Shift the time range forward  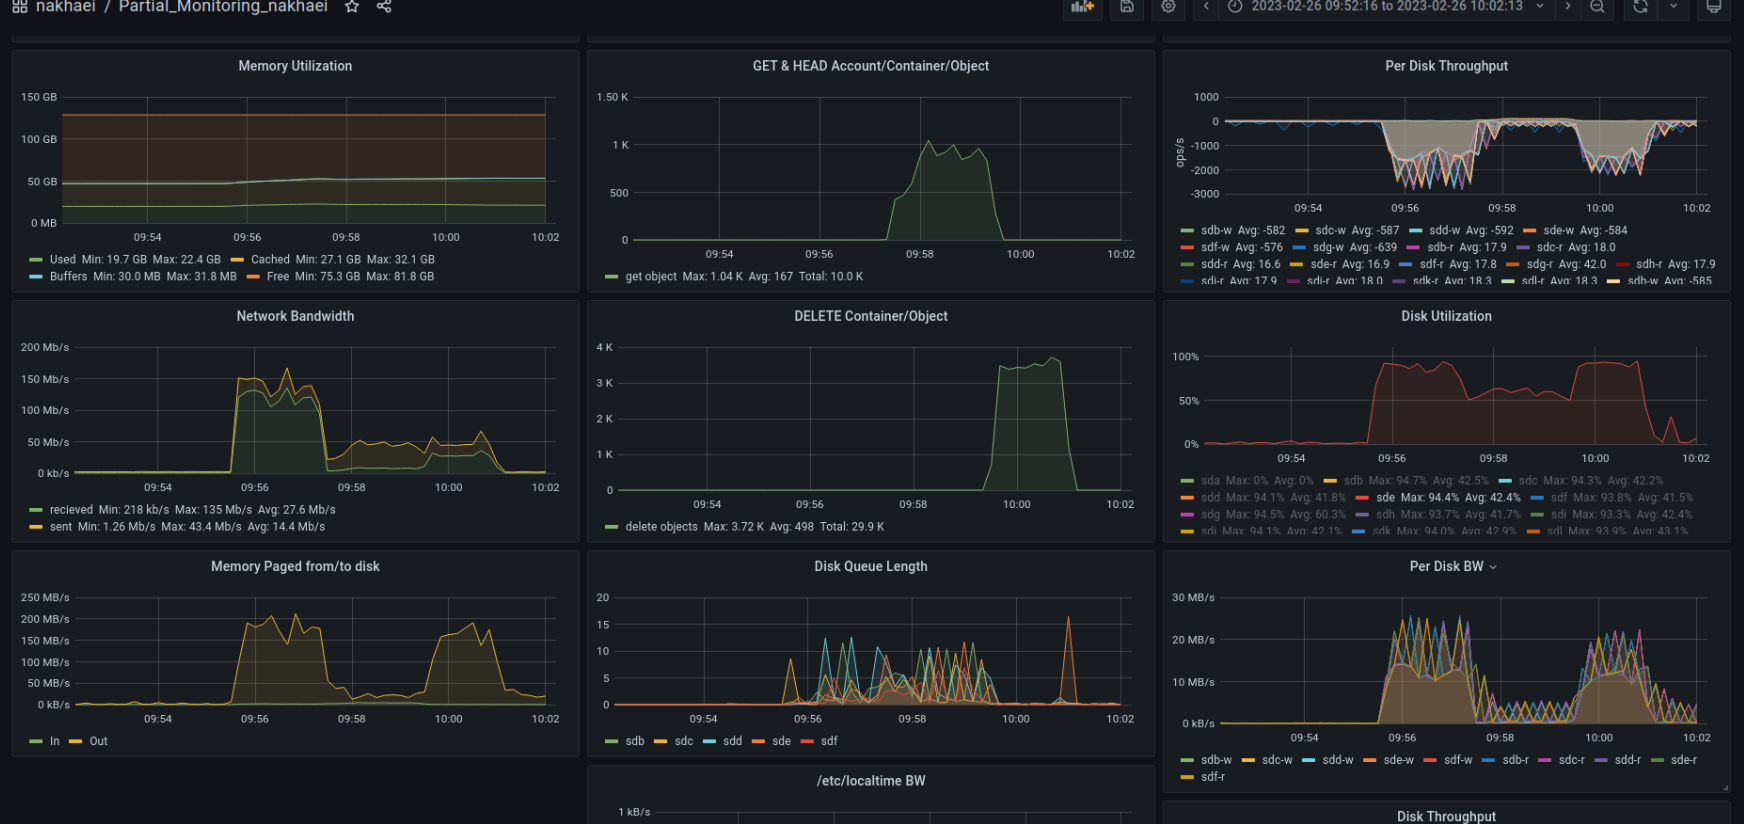tap(1567, 7)
